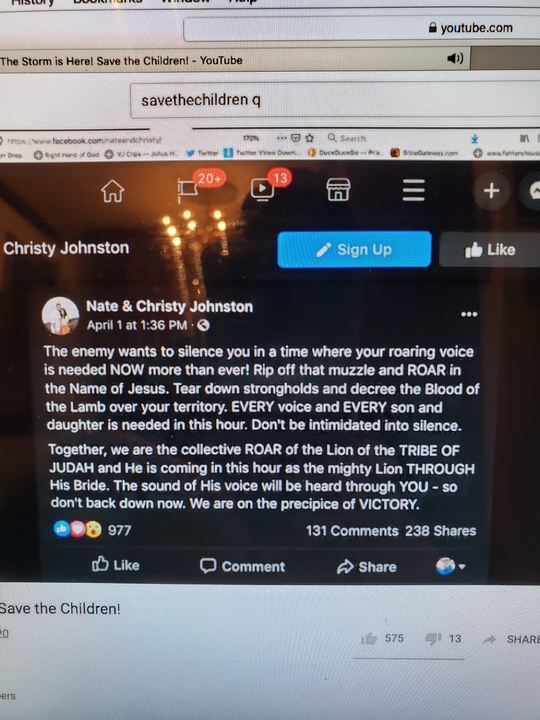The height and width of the screenshot is (720, 540).
Task: Mute the tab audio speaker icon
Action: [x=455, y=58]
